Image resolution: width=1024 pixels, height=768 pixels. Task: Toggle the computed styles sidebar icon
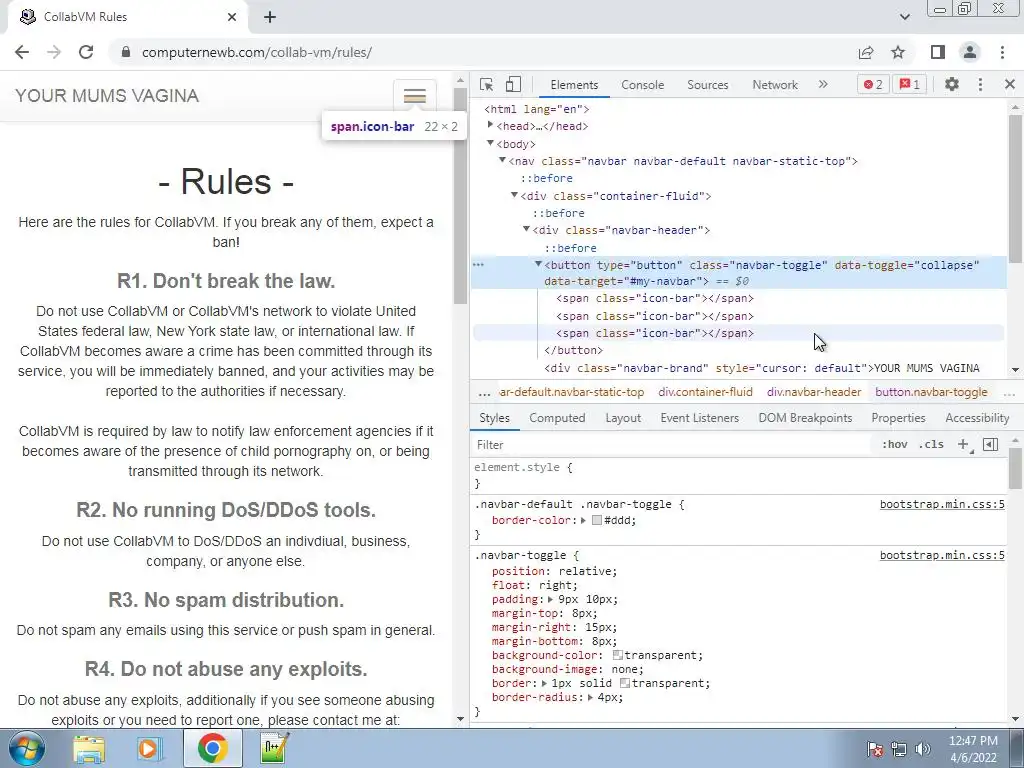click(x=990, y=445)
